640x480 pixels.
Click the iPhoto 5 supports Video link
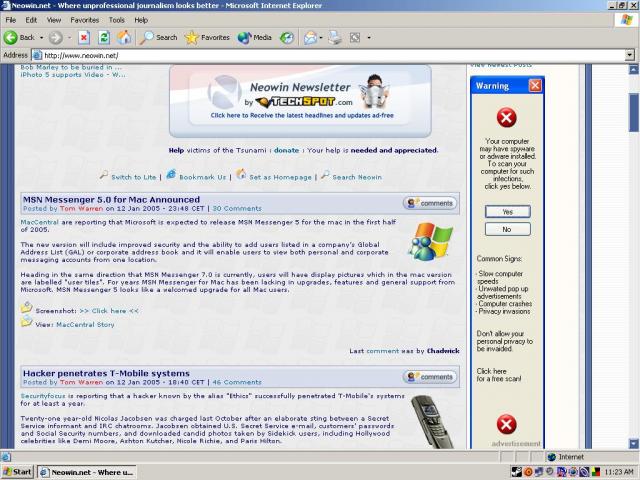(73, 75)
